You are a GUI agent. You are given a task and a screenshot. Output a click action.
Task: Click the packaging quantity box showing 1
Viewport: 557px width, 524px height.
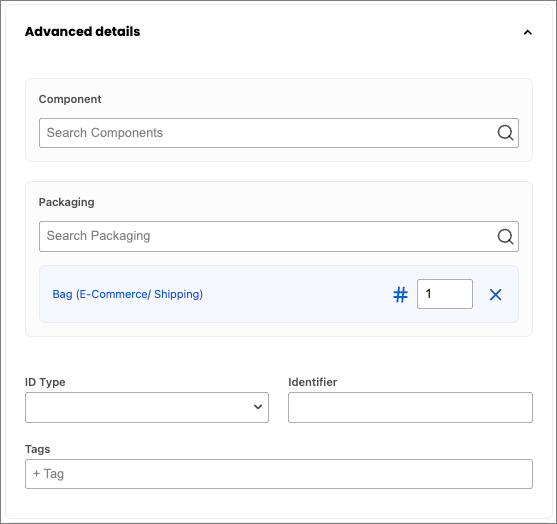[445, 294]
